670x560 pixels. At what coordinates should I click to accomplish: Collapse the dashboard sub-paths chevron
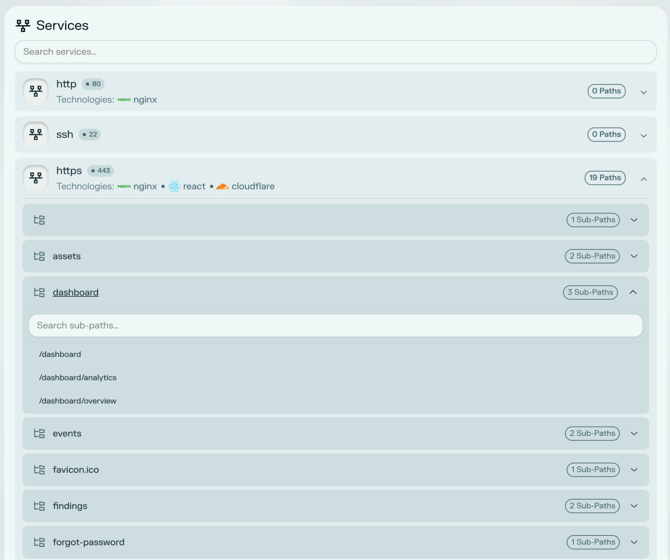click(633, 292)
